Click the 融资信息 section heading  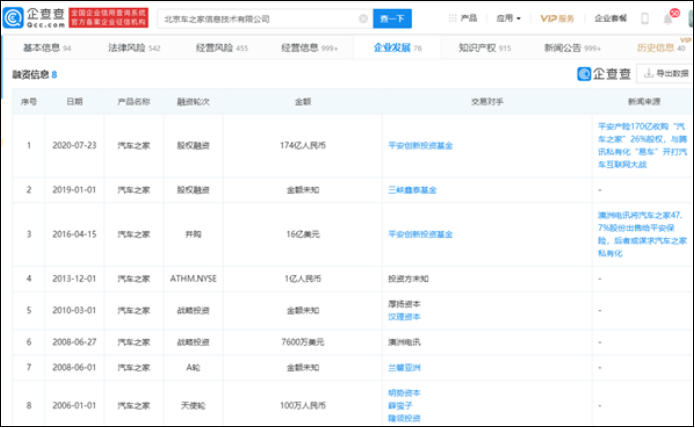tap(30, 74)
